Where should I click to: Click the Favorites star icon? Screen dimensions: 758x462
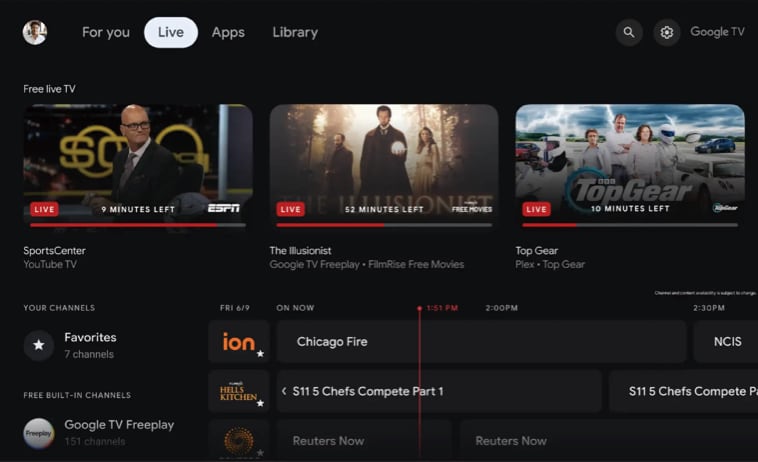tap(39, 345)
